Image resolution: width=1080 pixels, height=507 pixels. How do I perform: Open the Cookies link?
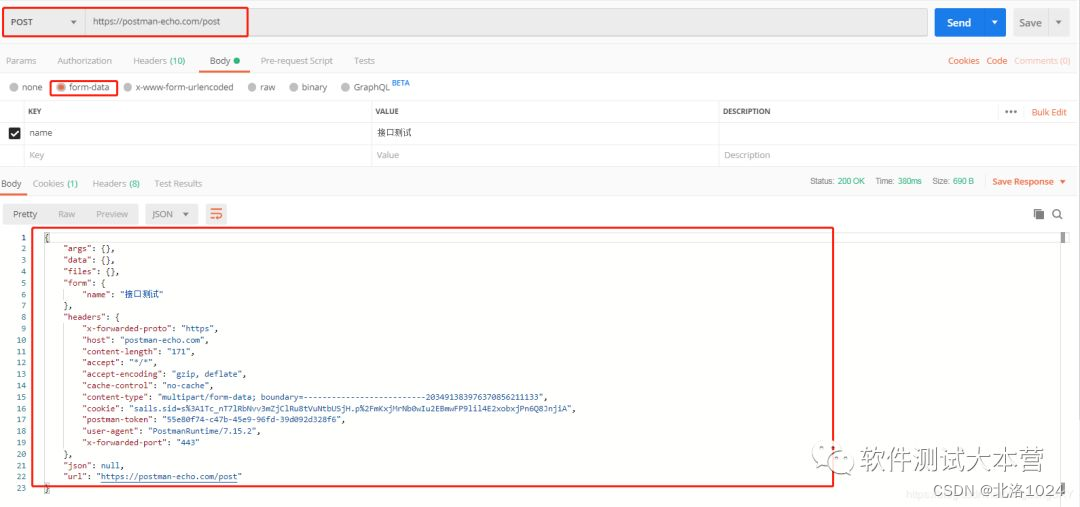click(x=964, y=61)
